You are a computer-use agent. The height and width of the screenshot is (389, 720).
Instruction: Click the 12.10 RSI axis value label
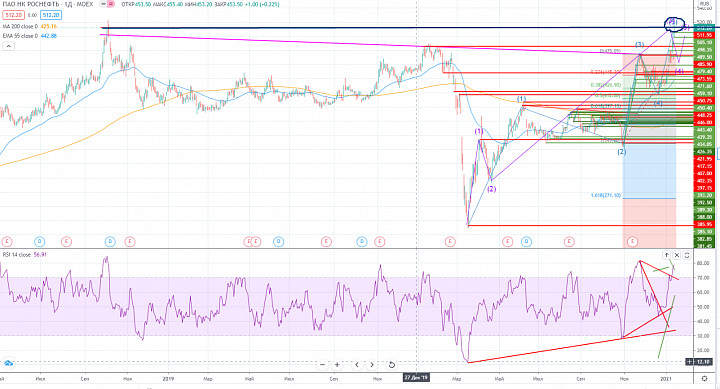(703, 362)
